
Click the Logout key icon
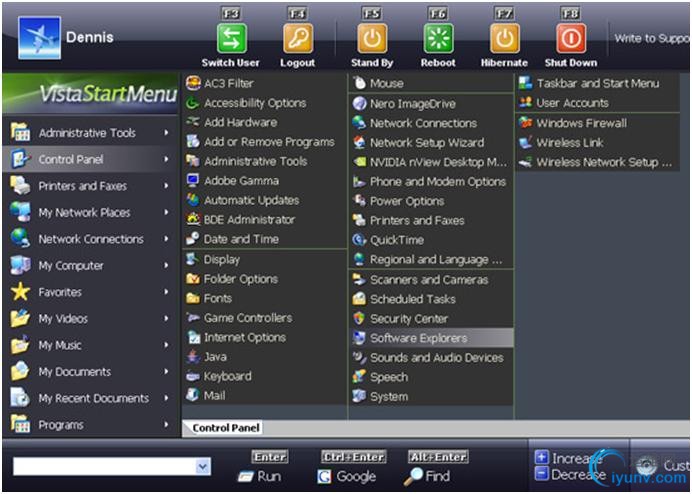[x=298, y=38]
